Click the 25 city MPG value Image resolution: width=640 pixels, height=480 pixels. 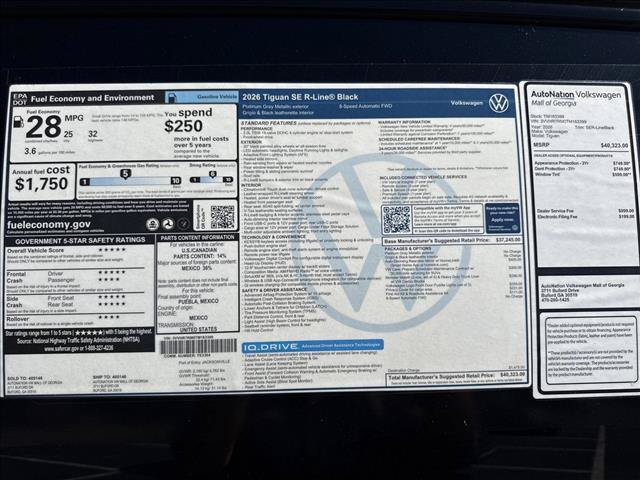(68, 134)
